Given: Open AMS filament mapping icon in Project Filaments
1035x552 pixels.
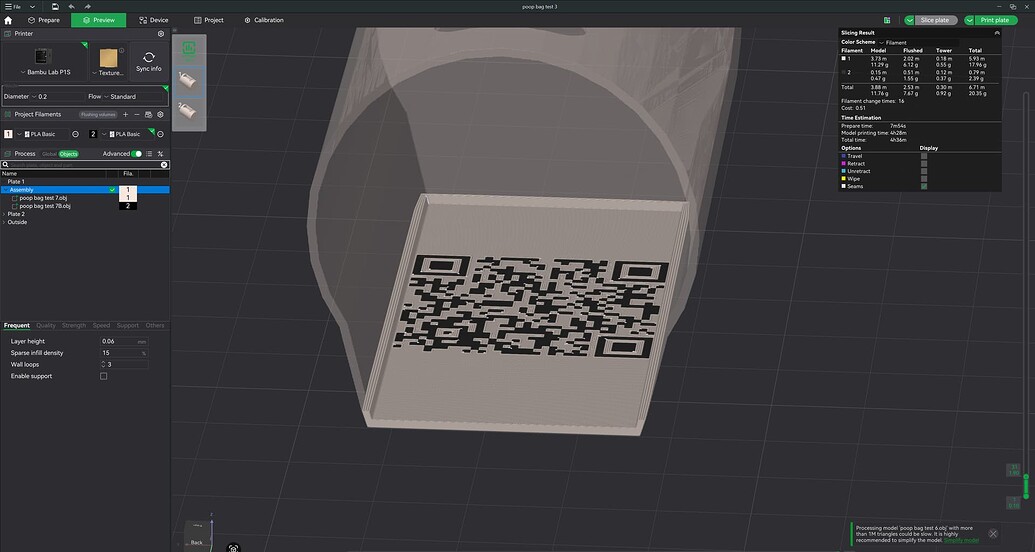Looking at the screenshot, I should tap(149, 114).
